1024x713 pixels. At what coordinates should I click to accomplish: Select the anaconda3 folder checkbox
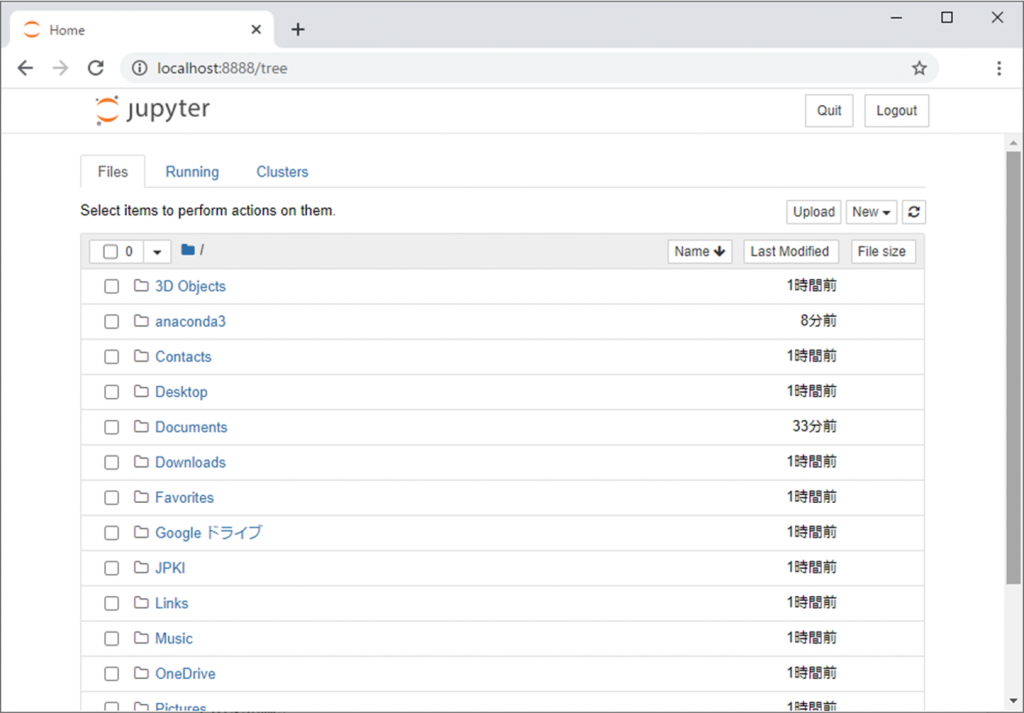112,322
